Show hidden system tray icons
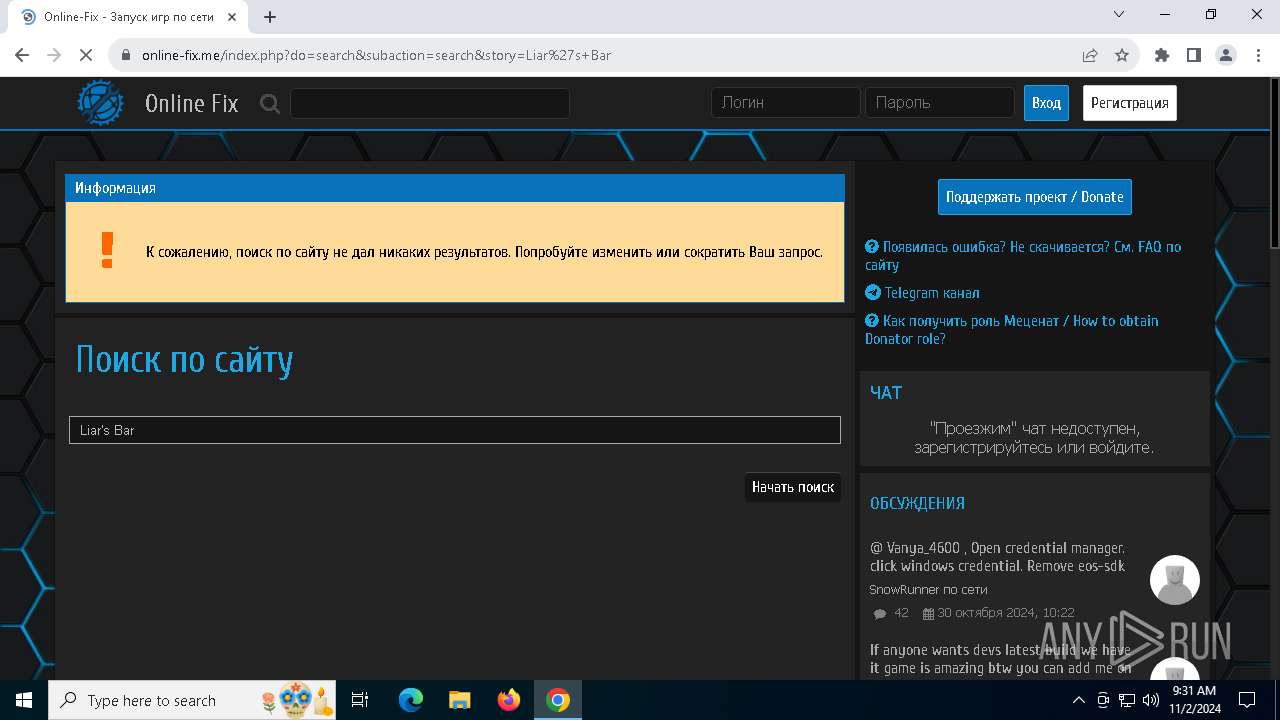1280x720 pixels. point(1079,700)
